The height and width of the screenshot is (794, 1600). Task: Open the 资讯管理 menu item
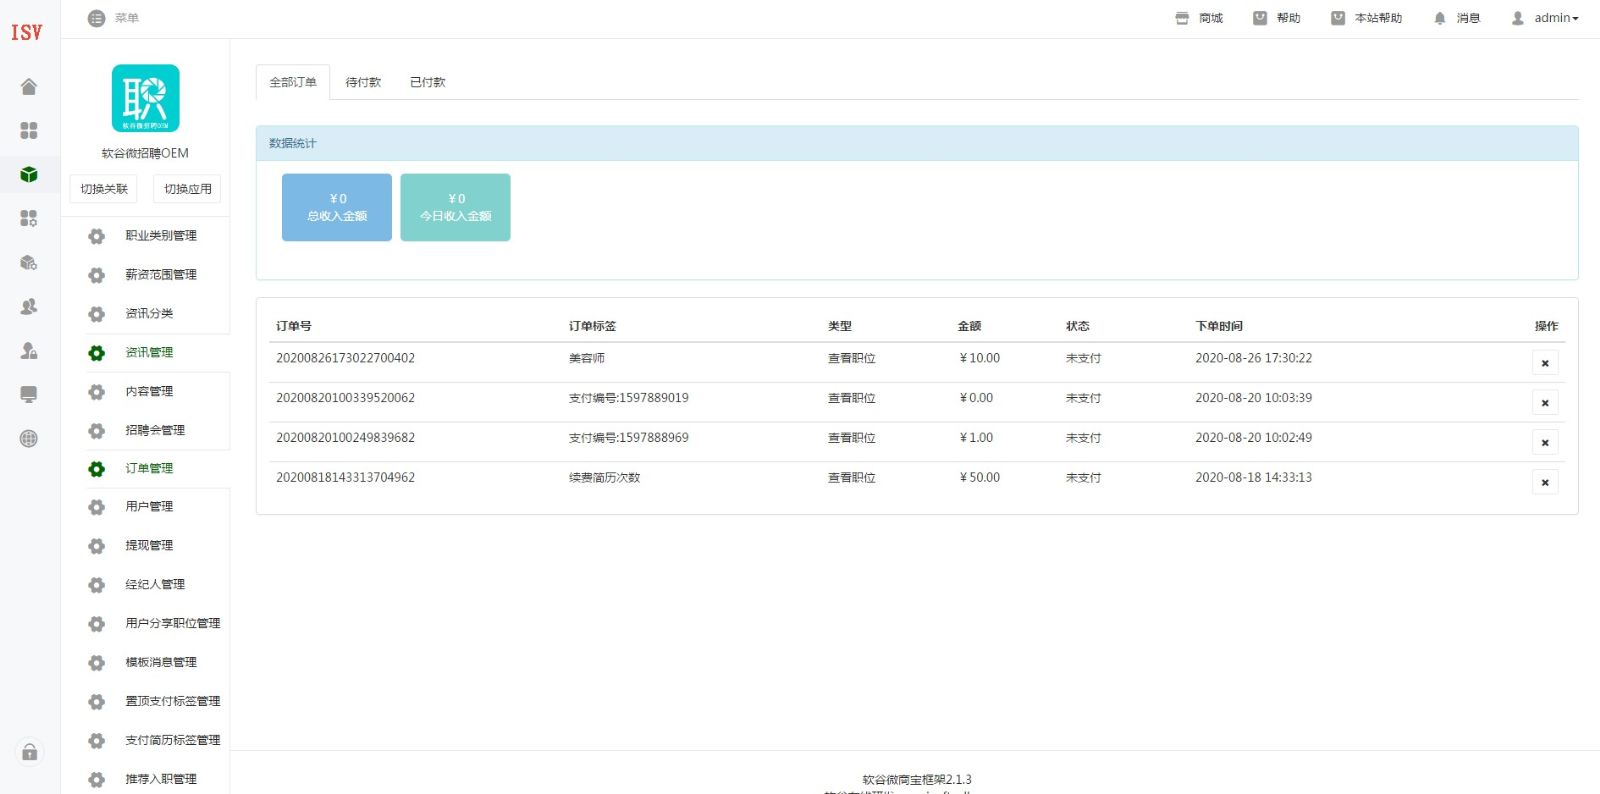(x=149, y=352)
